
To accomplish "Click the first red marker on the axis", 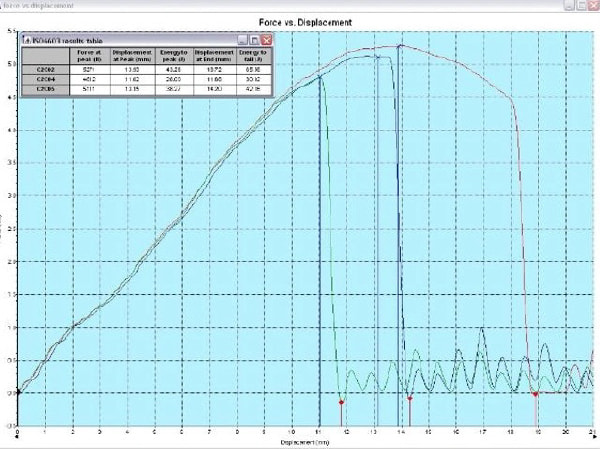I will pos(342,402).
